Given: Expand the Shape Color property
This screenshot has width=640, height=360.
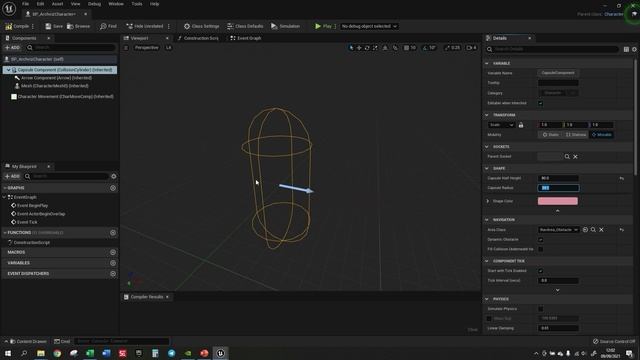Looking at the screenshot, I should click(x=488, y=201).
